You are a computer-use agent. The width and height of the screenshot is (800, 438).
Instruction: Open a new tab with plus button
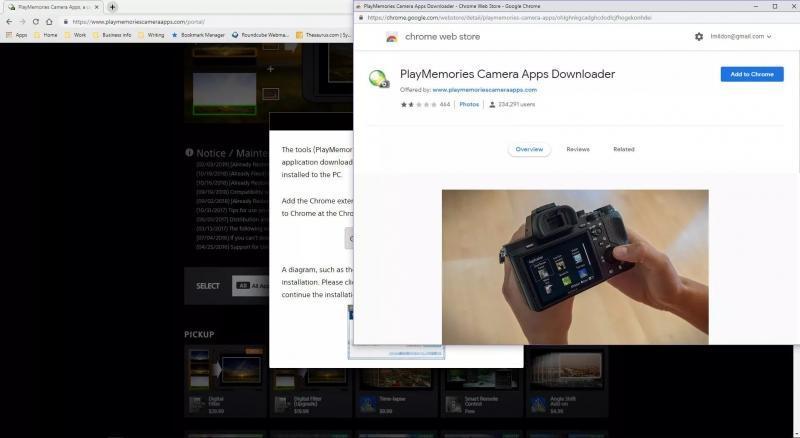tap(112, 7)
